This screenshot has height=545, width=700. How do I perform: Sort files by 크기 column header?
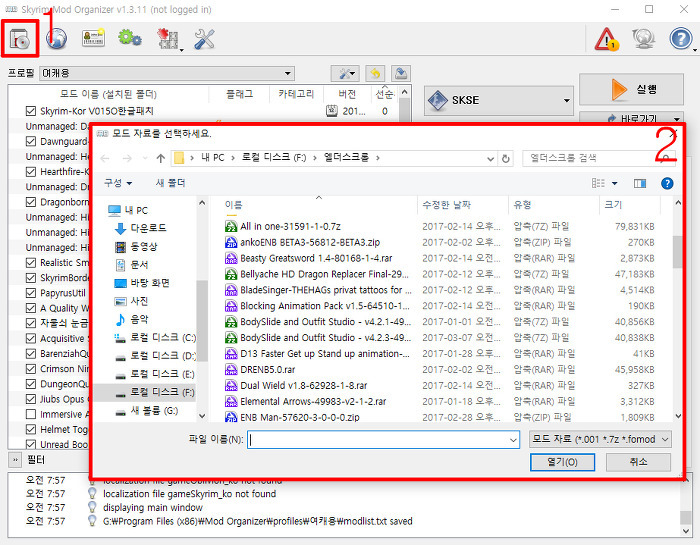(x=612, y=204)
